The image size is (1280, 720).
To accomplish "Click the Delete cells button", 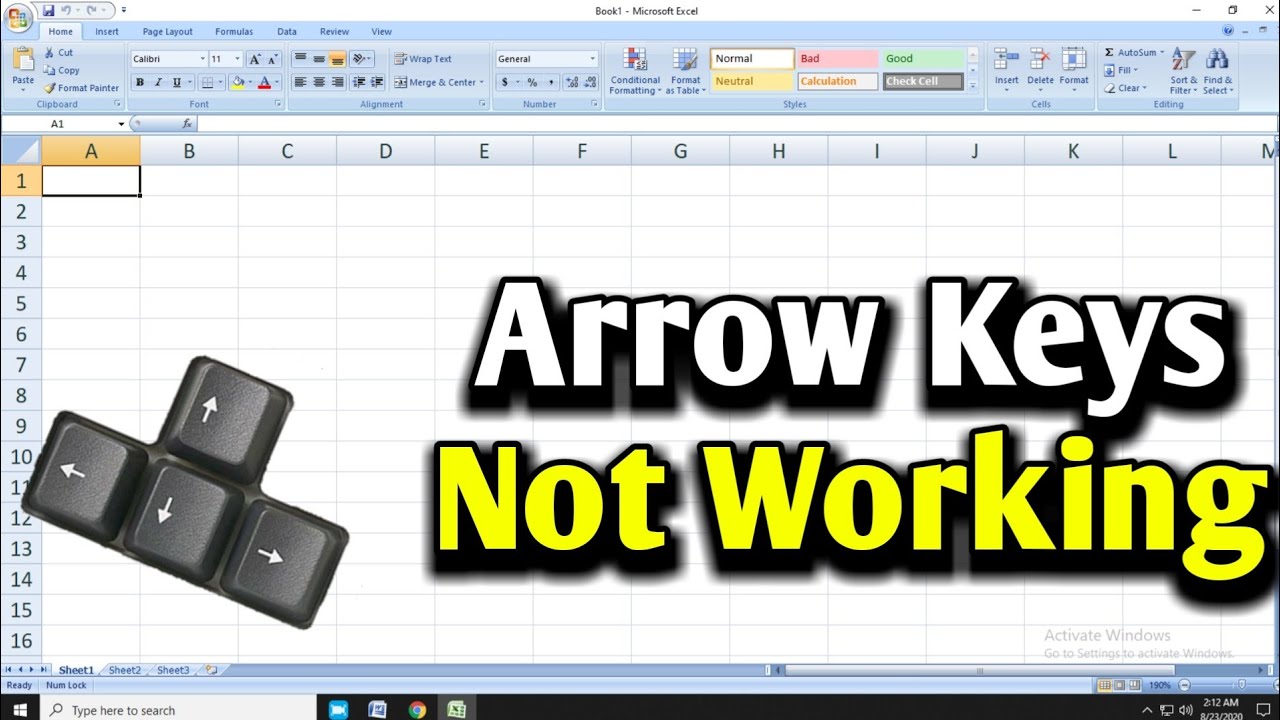I will pos(1040,71).
